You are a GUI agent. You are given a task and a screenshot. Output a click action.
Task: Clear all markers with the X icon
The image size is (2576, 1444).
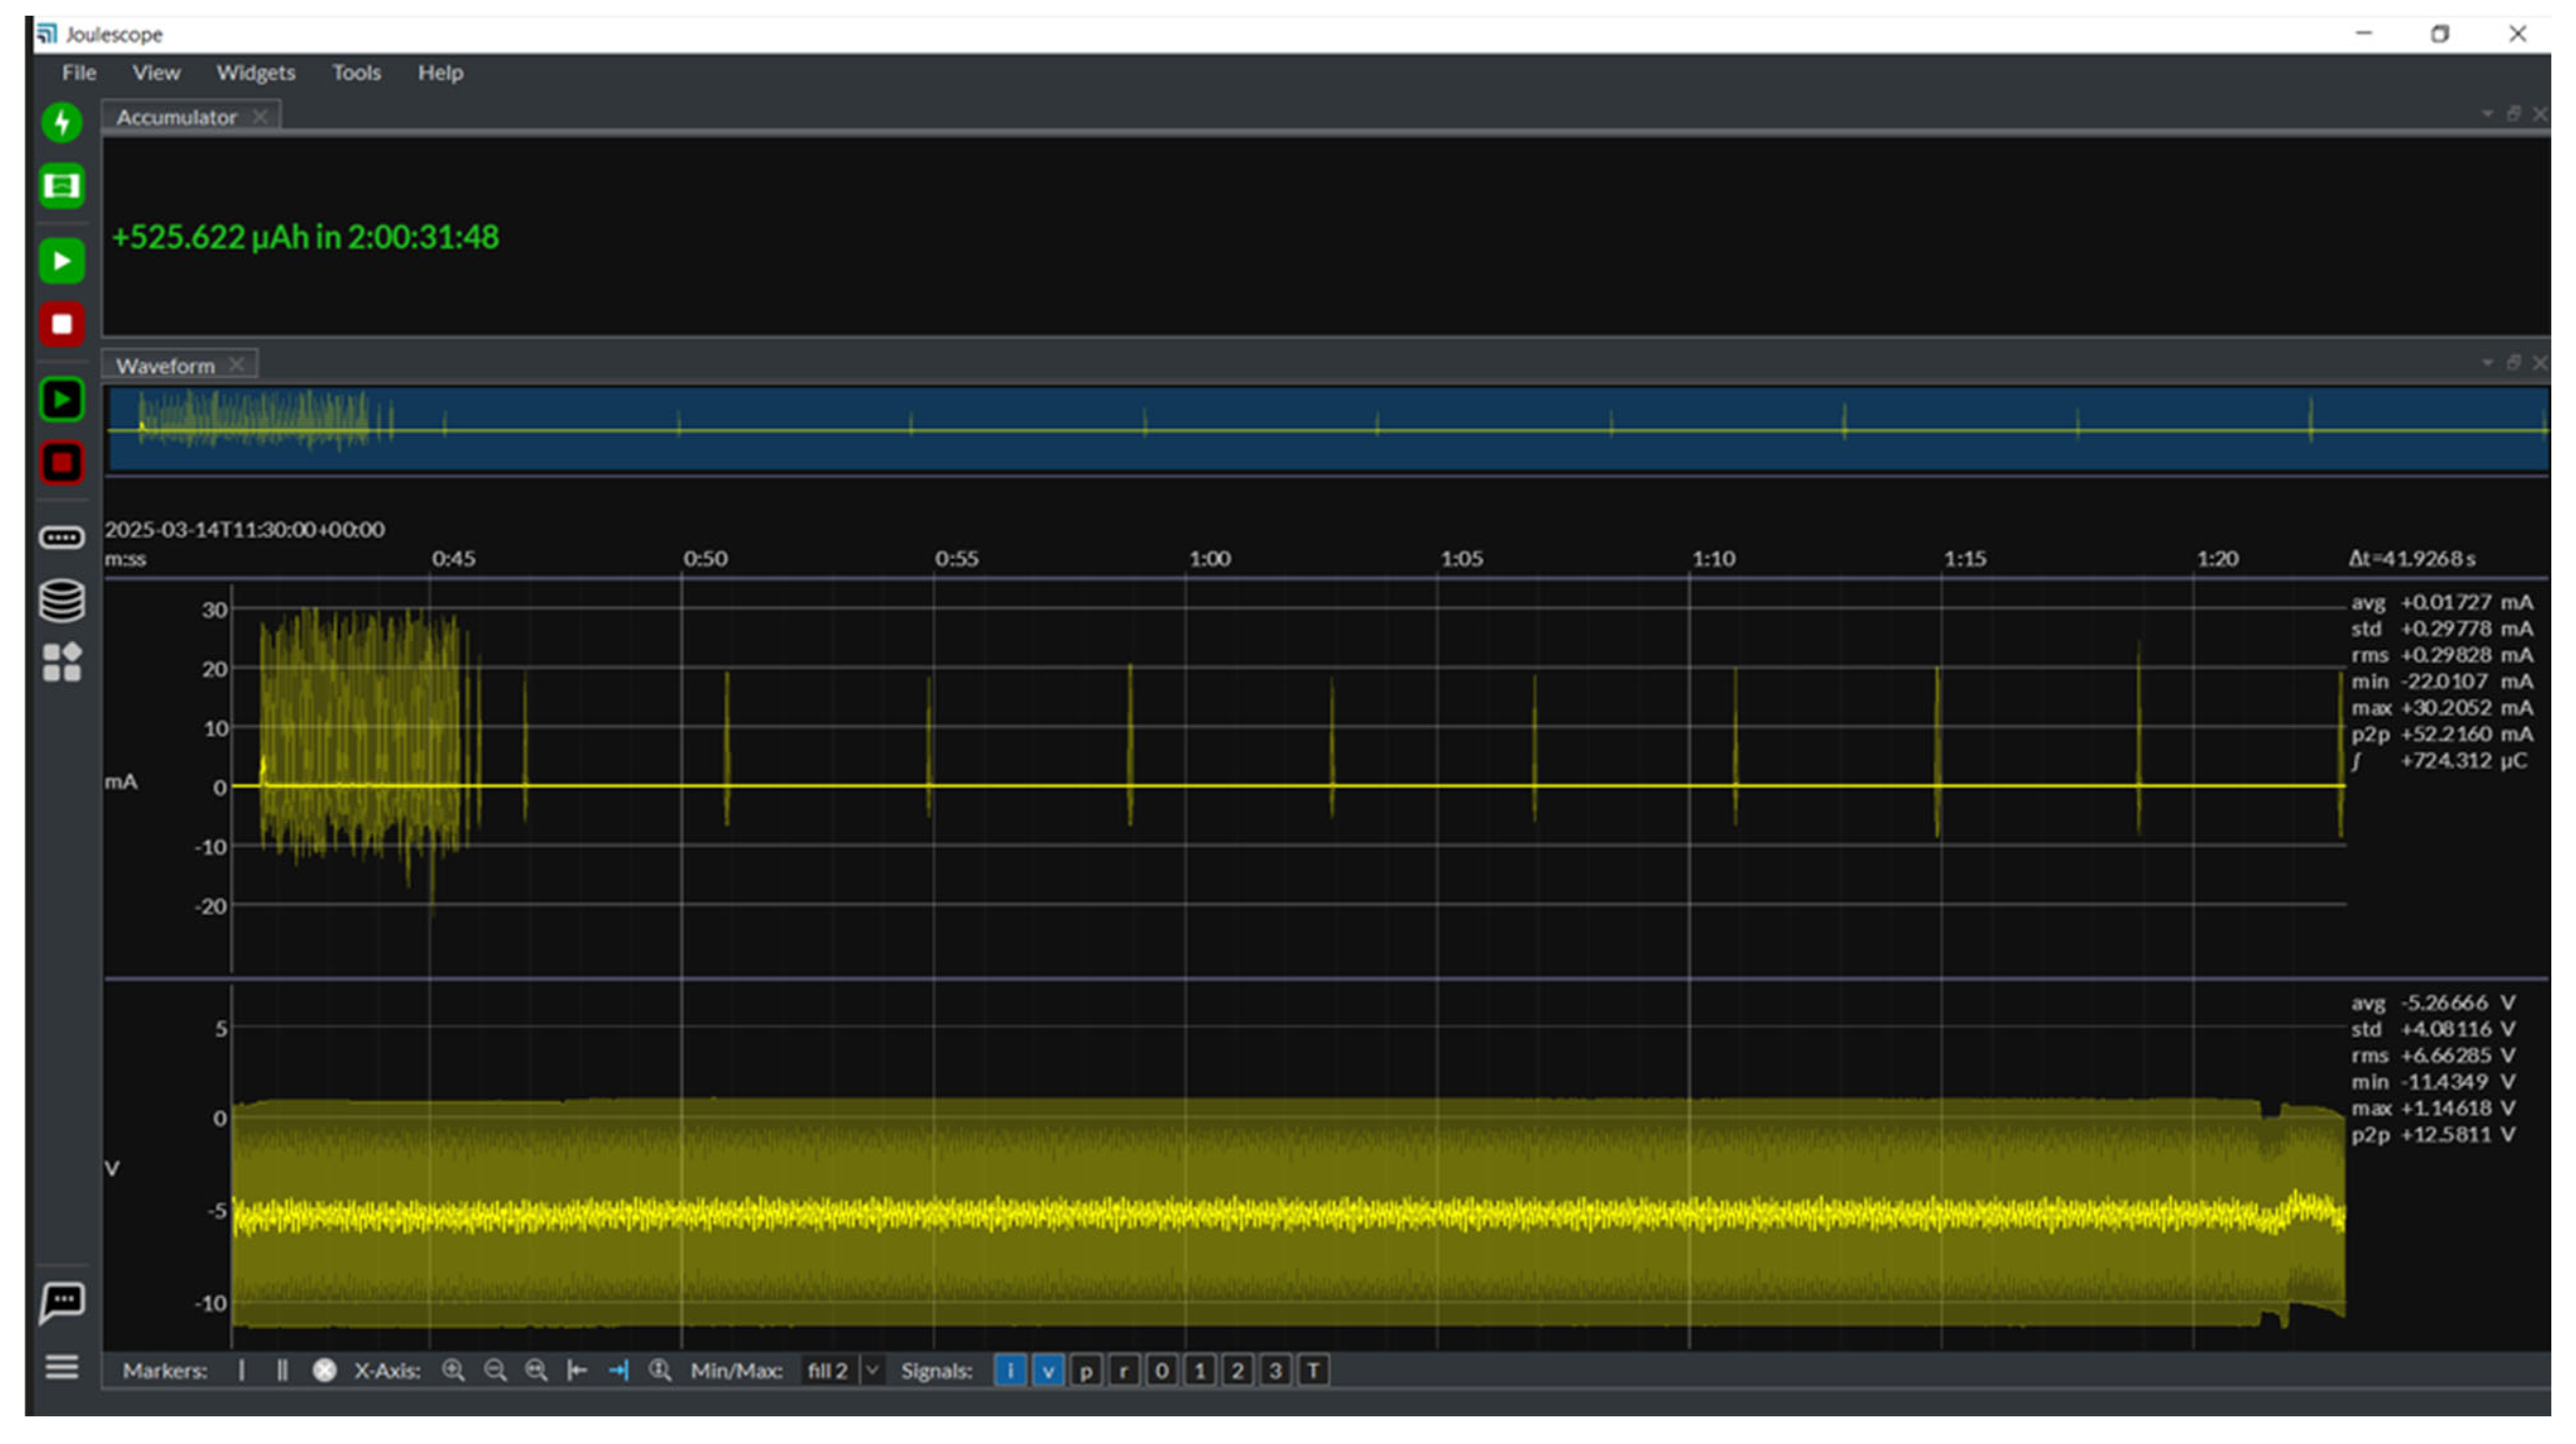(x=324, y=1370)
